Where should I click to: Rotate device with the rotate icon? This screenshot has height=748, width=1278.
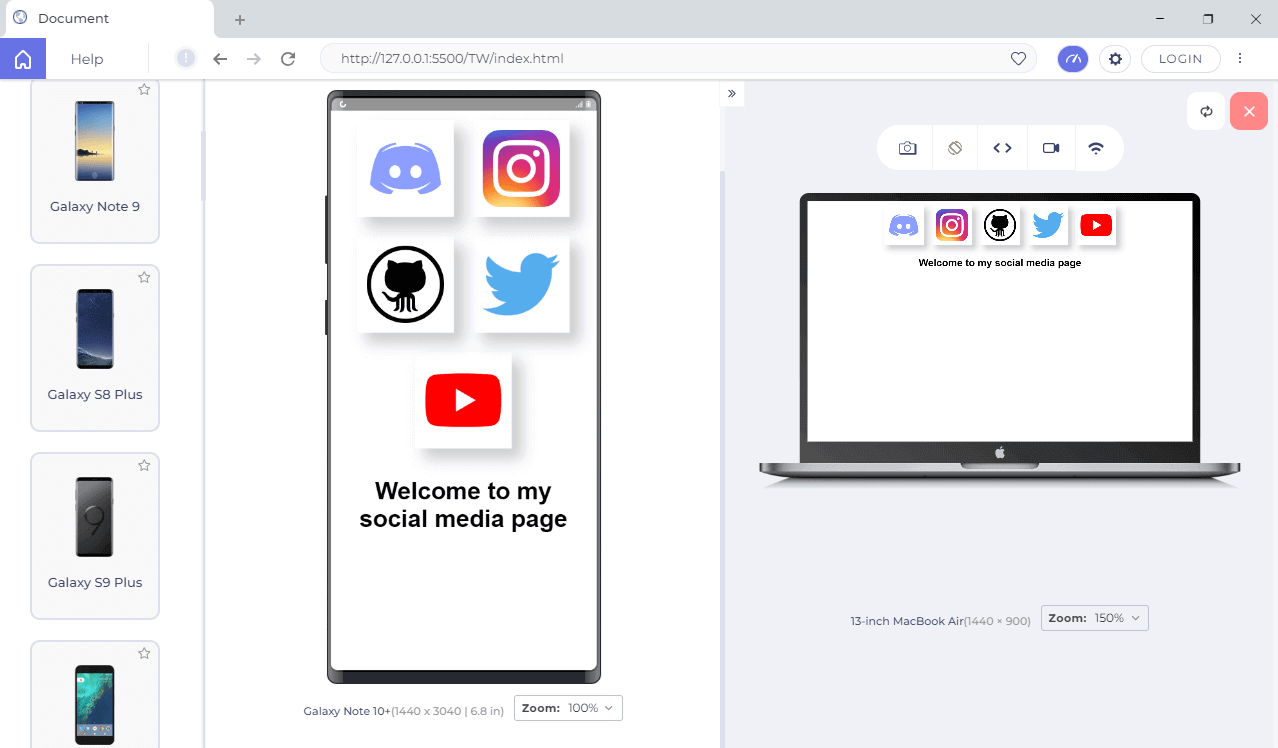[955, 148]
